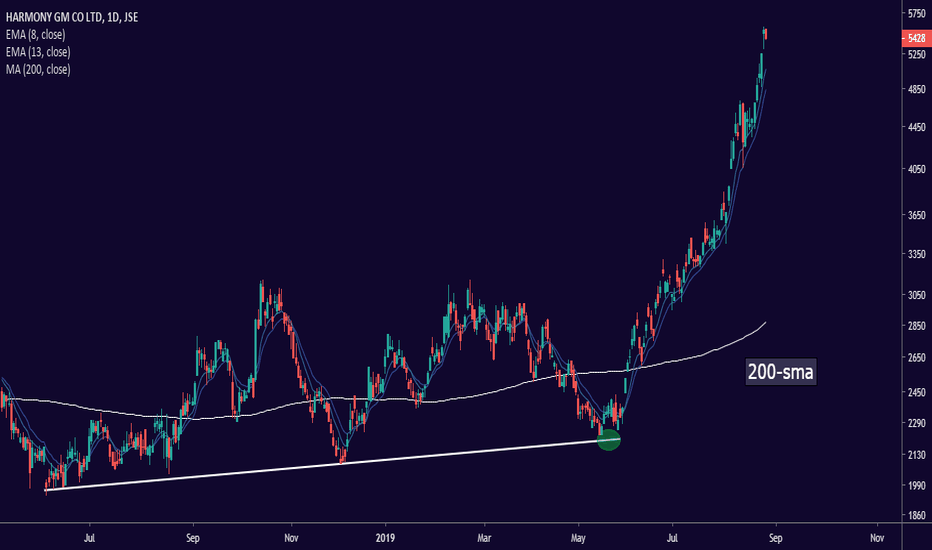This screenshot has height=550, width=932.
Task: Click the 2290 price axis label
Action: [917, 423]
